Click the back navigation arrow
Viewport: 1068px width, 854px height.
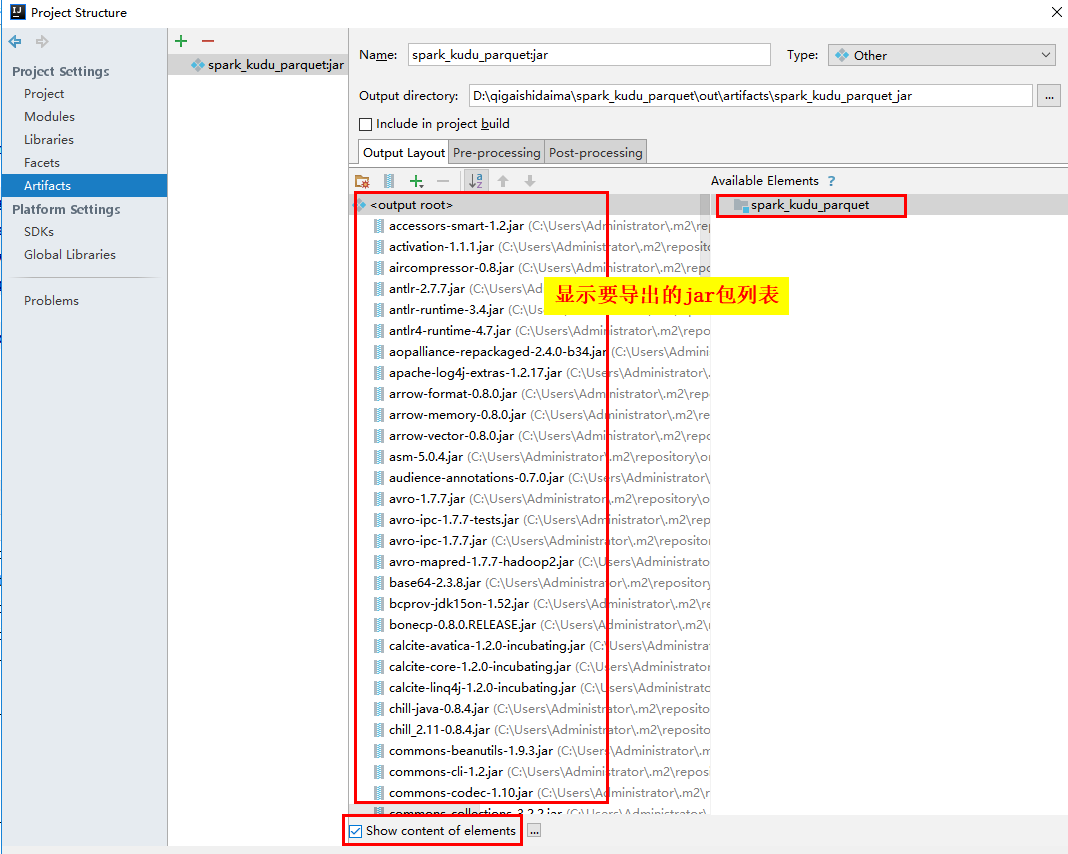click(15, 42)
